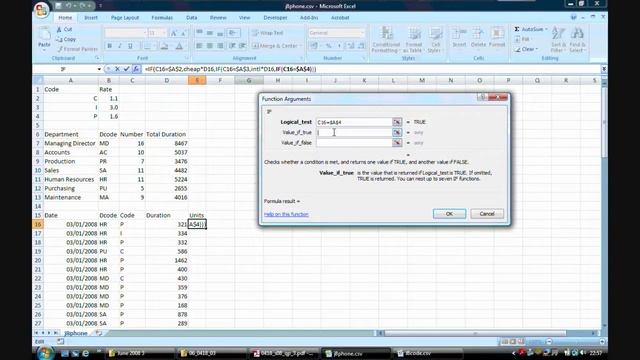Expand the formula bar
Viewport: 640px width, 360px height.
click(604, 69)
